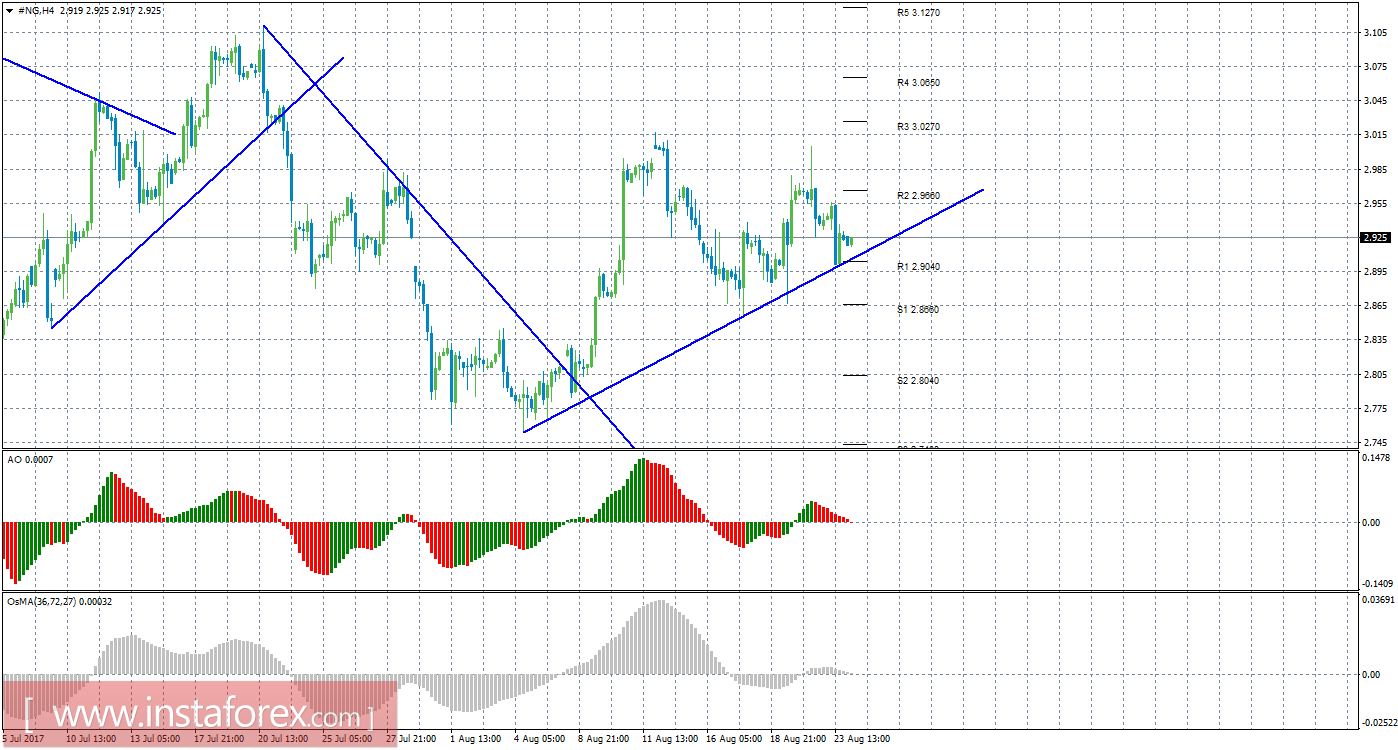Click the 5 Jul 2017 date label
The width and height of the screenshot is (1398, 750).
pos(22,739)
